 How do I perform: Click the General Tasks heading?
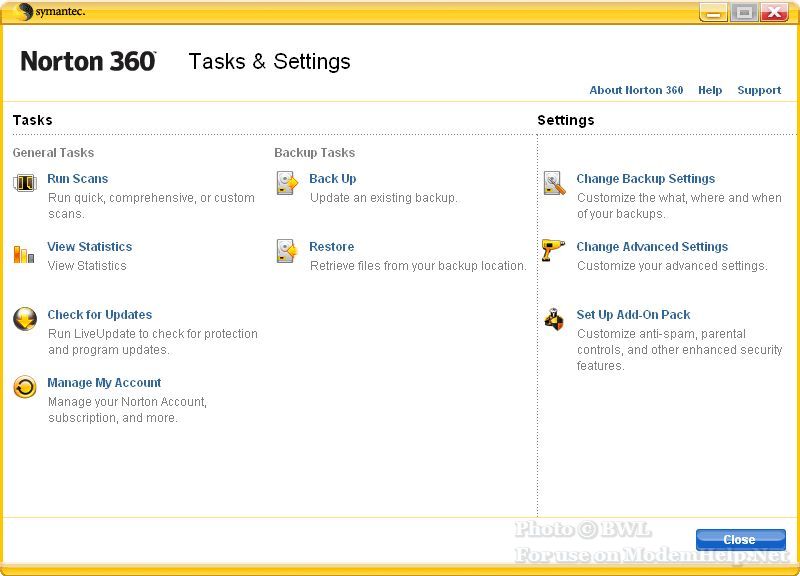click(x=54, y=153)
